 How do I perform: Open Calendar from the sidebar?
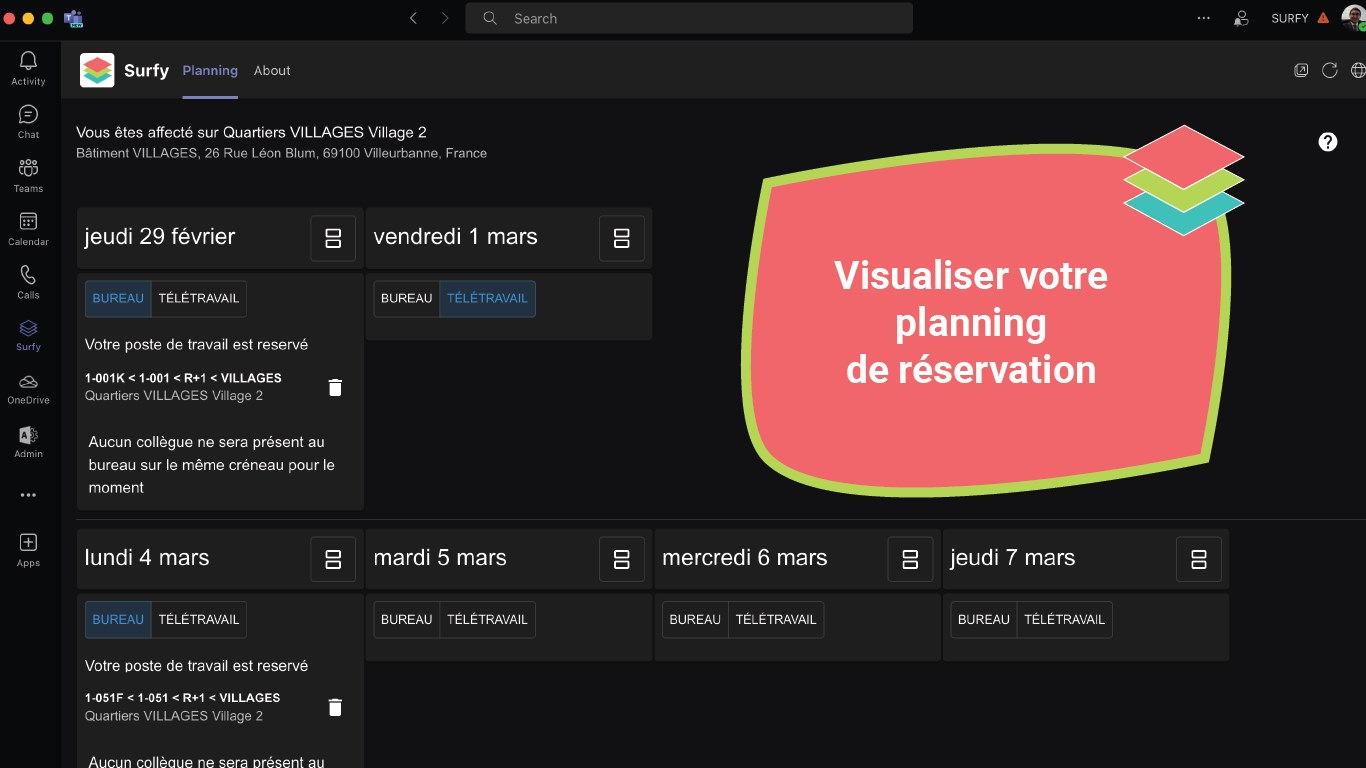28,228
